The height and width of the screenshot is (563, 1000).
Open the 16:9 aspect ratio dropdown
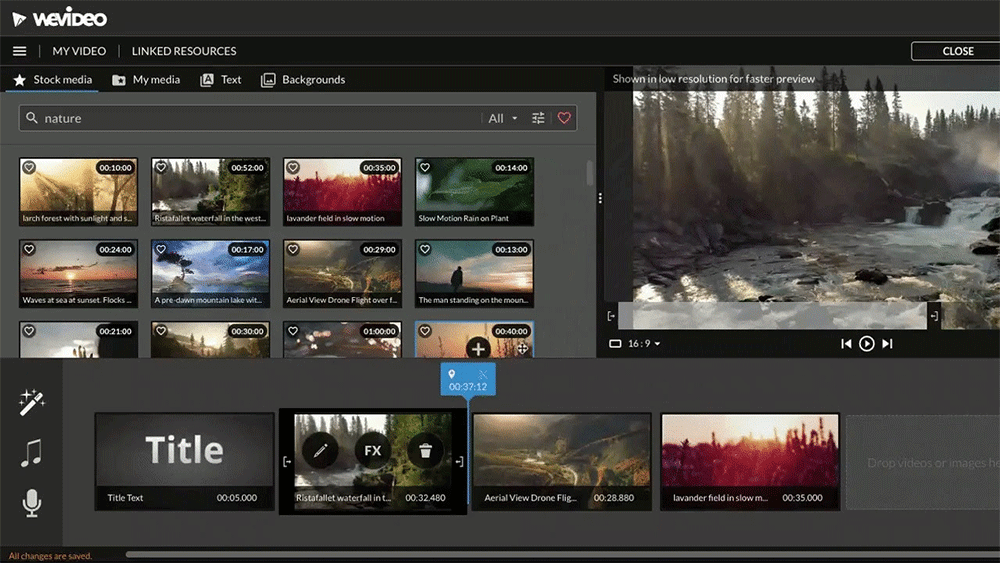click(x=635, y=344)
